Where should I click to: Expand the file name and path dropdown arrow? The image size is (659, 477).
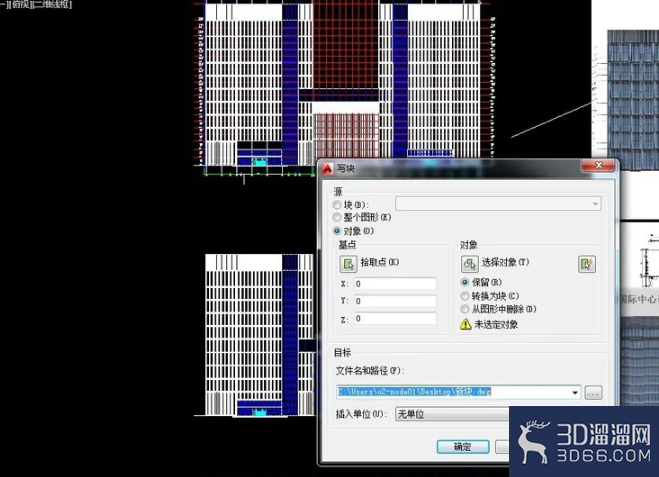pyautogui.click(x=575, y=393)
